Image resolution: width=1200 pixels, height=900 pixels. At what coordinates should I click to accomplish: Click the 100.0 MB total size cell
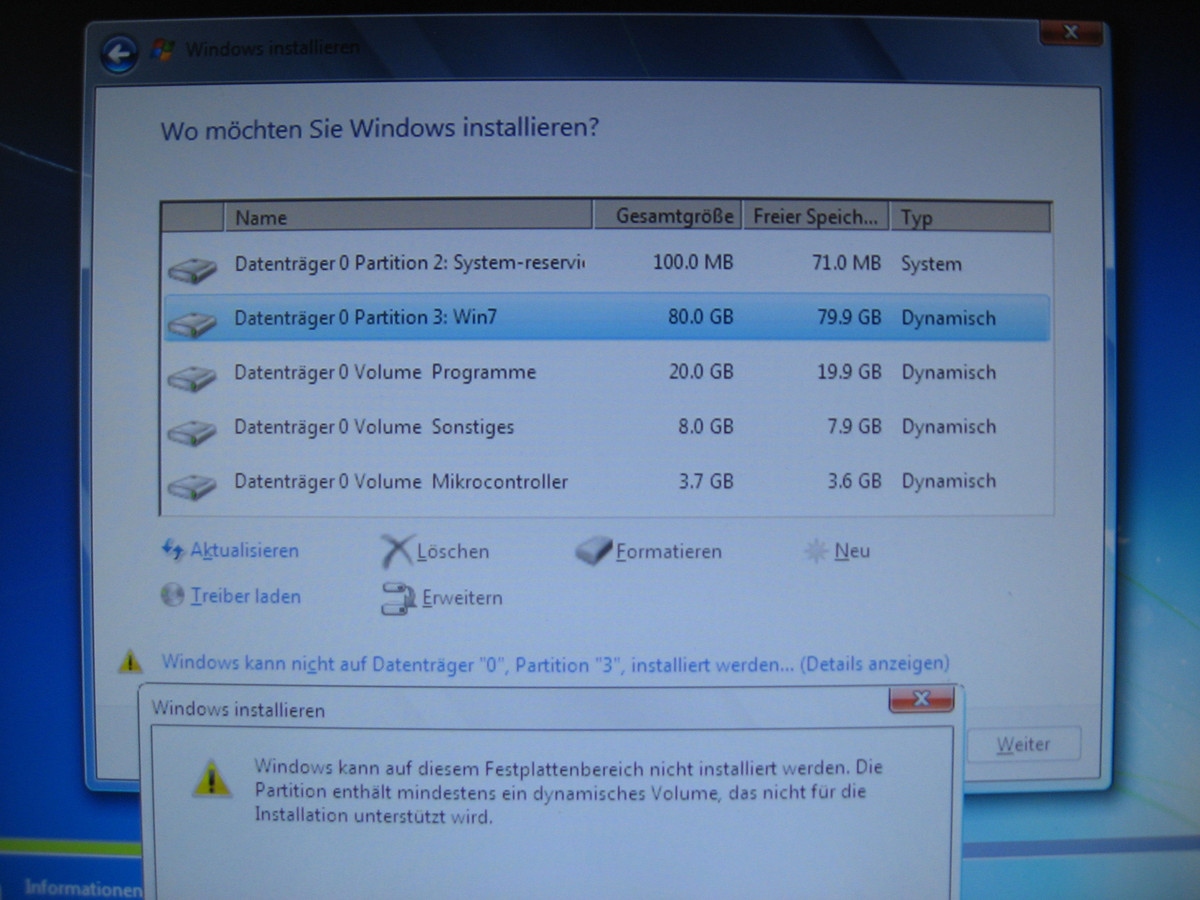tap(693, 262)
